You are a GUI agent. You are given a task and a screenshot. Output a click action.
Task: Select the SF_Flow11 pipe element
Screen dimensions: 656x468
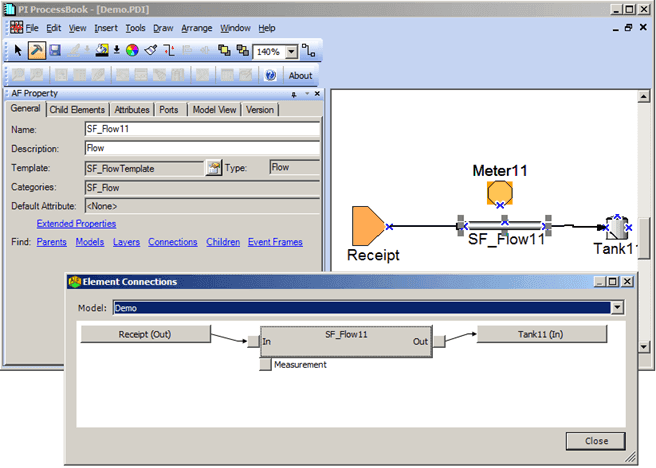pyautogui.click(x=504, y=226)
